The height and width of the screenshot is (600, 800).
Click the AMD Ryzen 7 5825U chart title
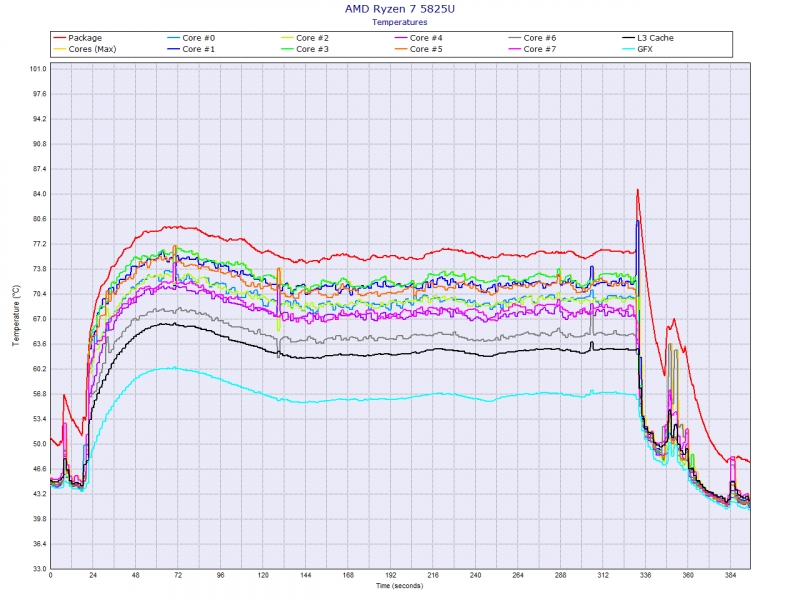click(x=399, y=9)
